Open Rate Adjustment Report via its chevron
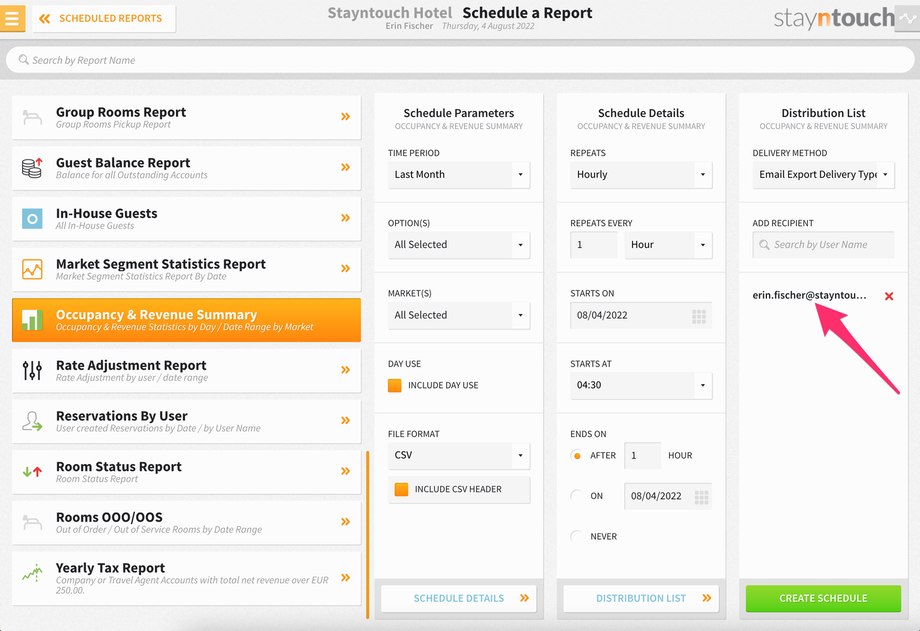Screen dimensions: 920x631 coord(346,370)
